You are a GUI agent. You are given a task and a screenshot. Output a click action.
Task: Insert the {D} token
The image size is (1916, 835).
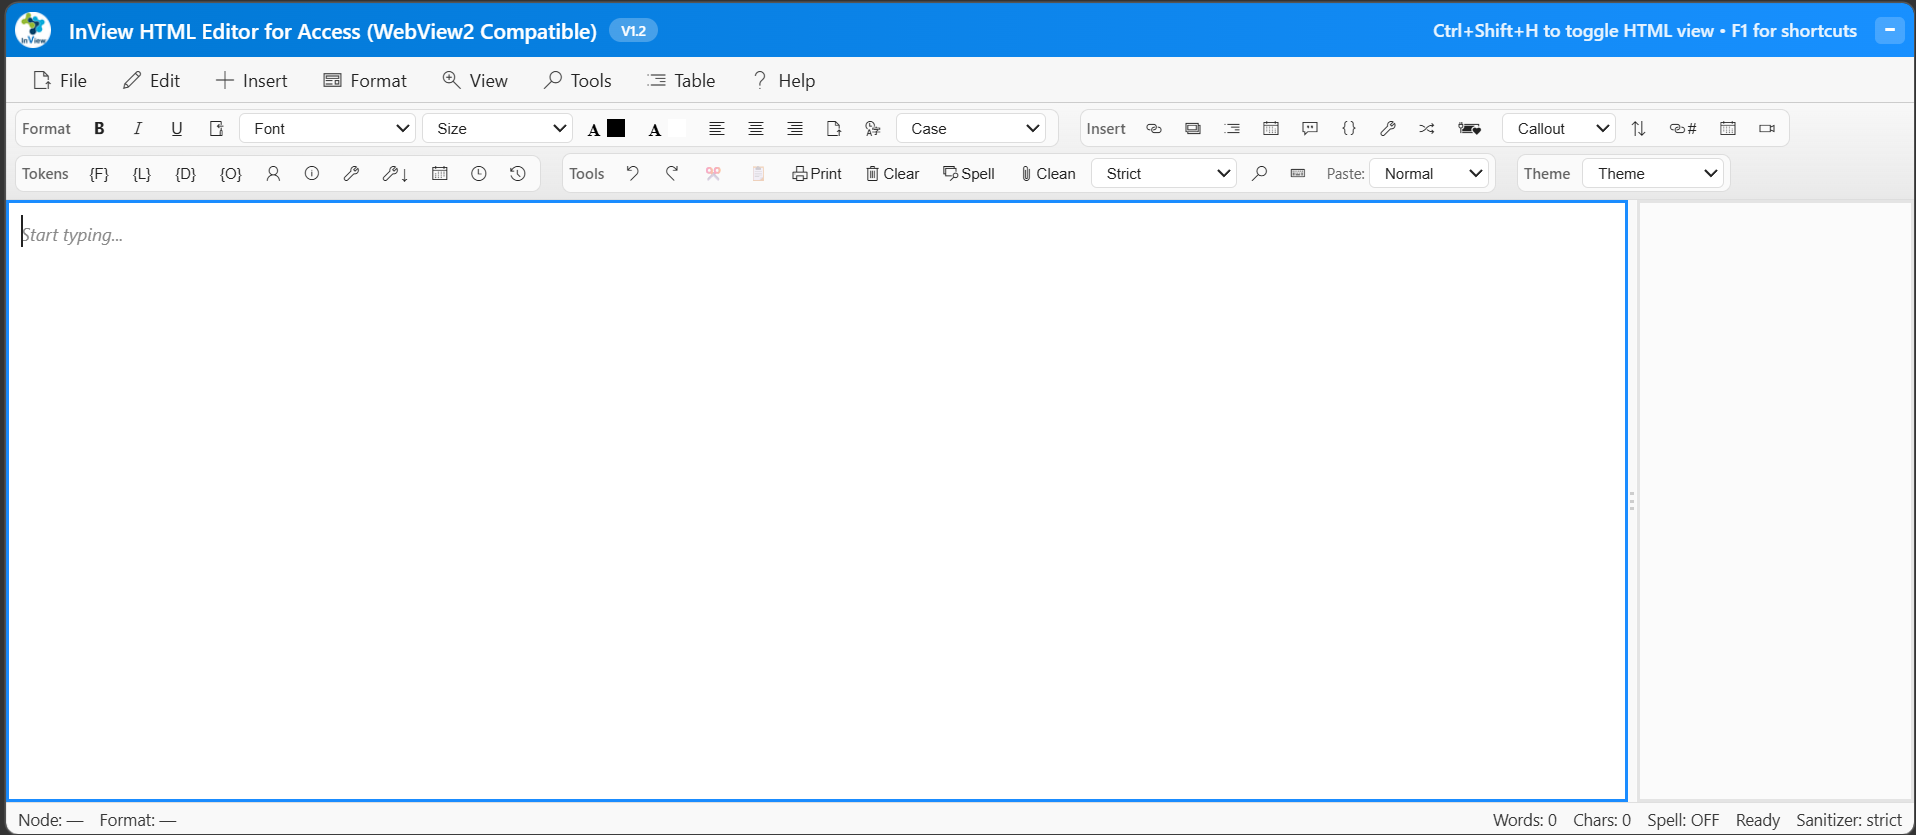point(186,173)
